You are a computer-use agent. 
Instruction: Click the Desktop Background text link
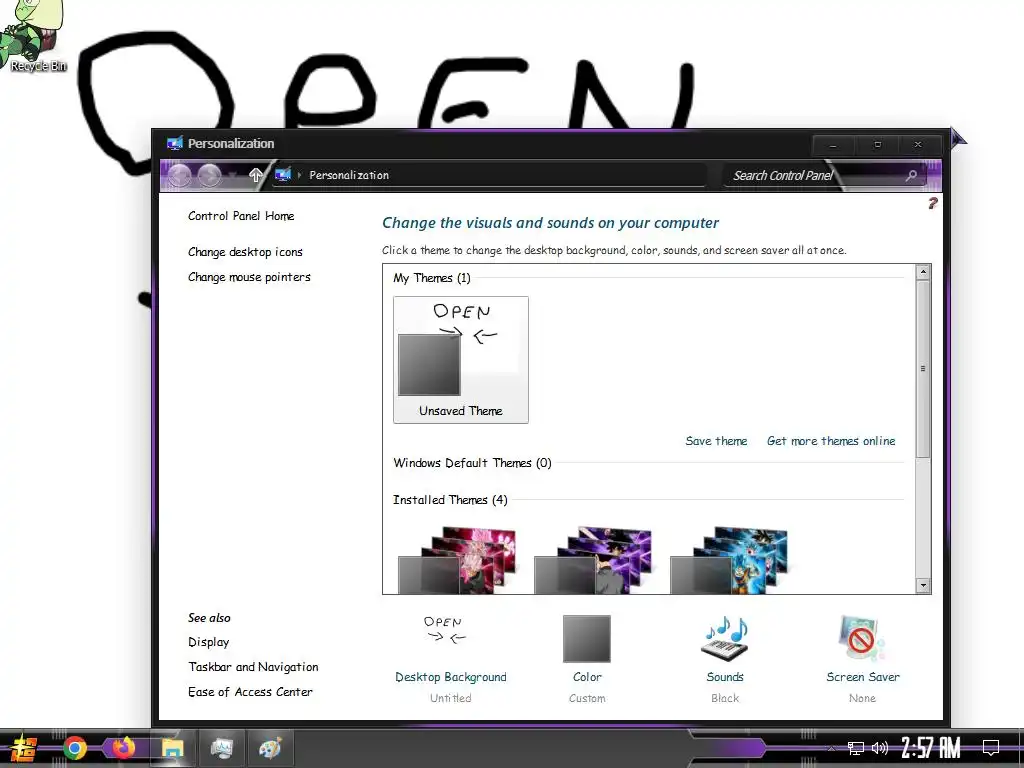coord(451,677)
